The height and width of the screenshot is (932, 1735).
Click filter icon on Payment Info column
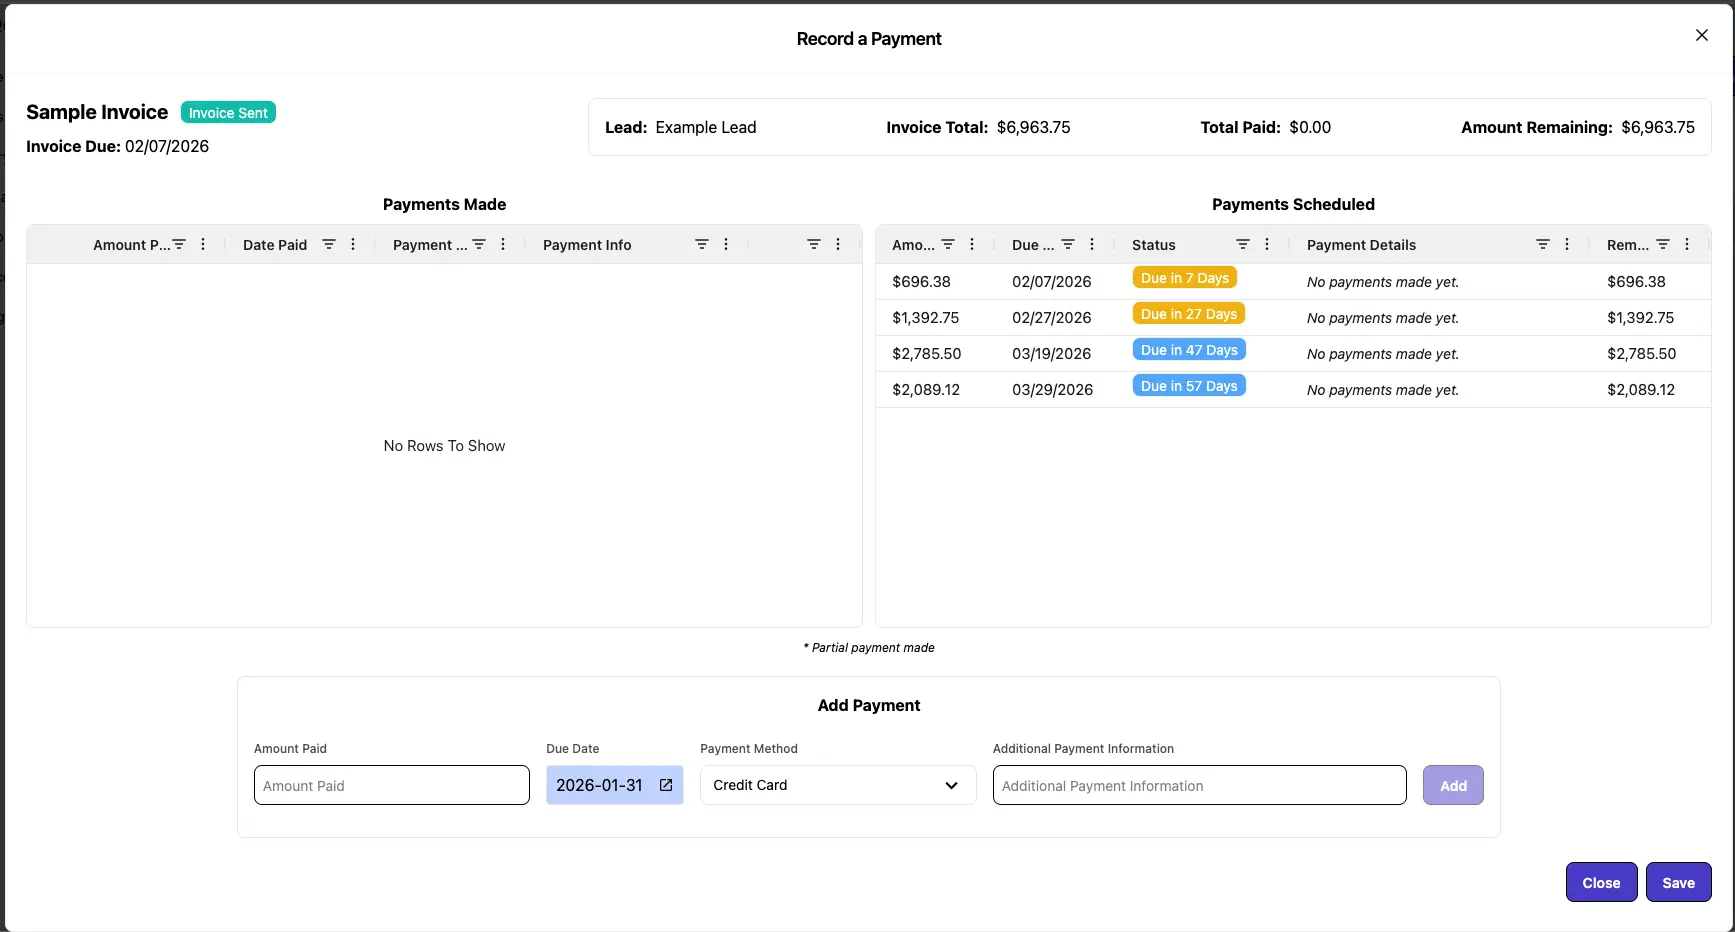[702, 245]
